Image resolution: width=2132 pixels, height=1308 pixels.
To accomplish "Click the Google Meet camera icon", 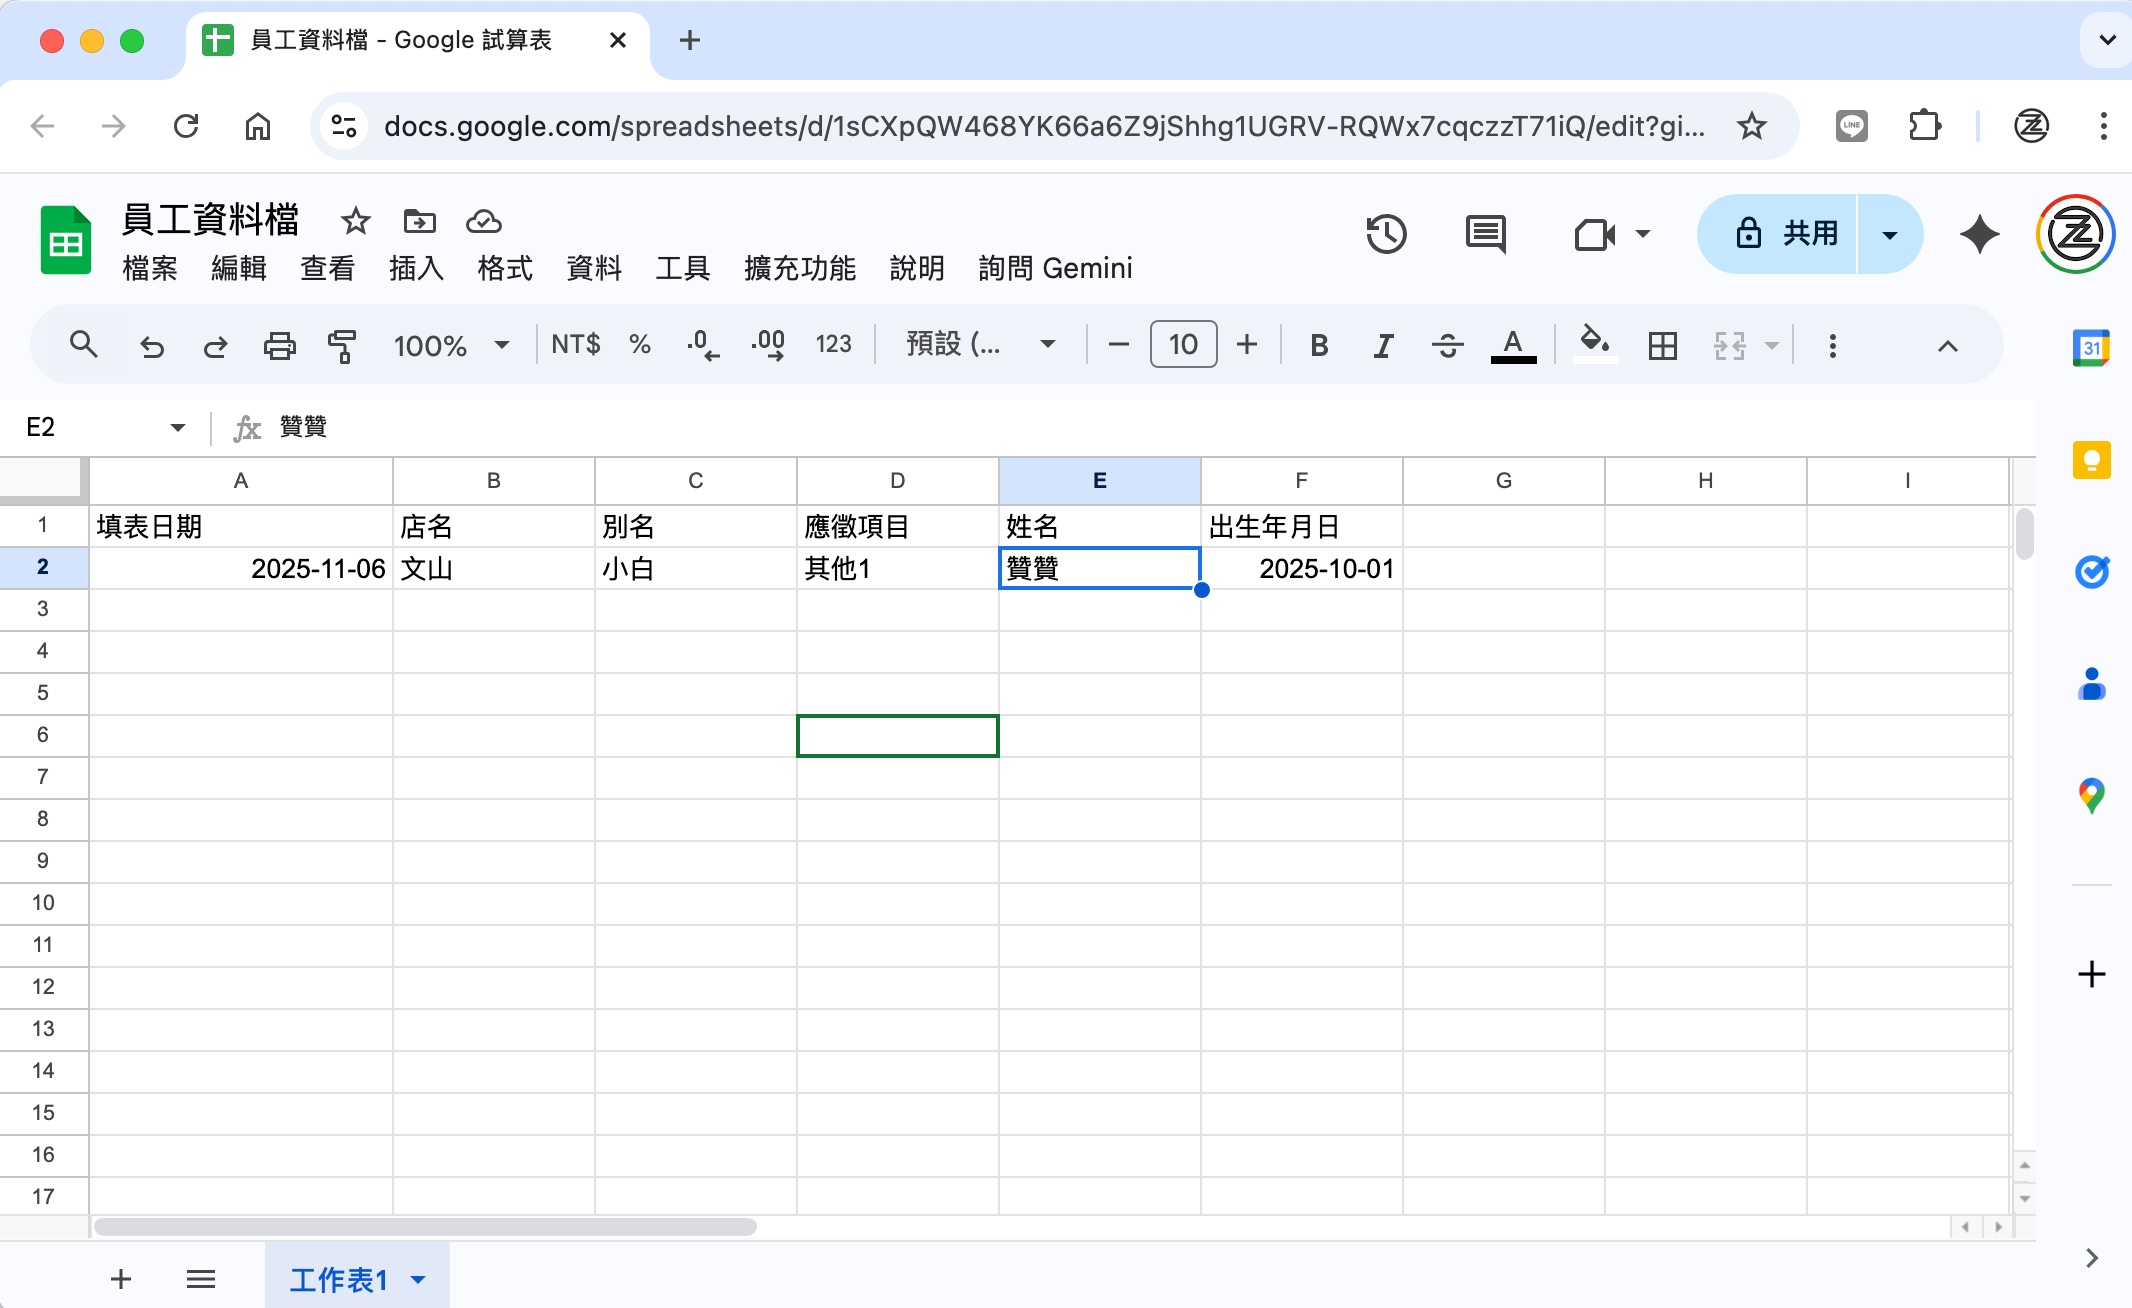I will coord(1596,234).
